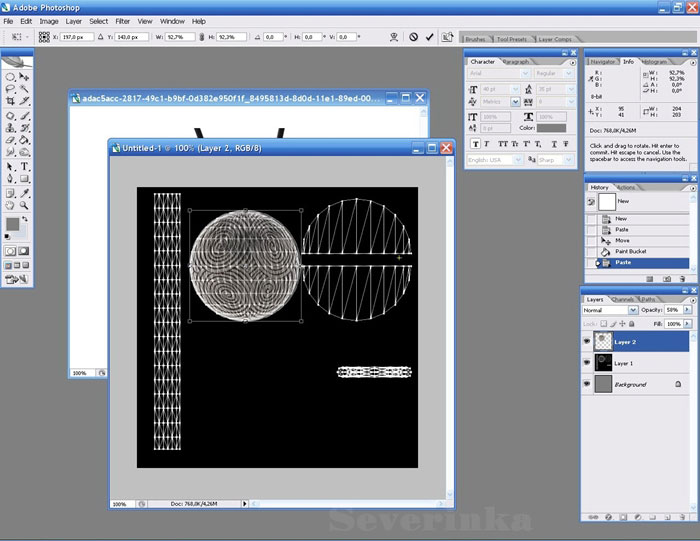This screenshot has width=700, height=541.
Task: Open the Filter menu
Action: tap(122, 21)
